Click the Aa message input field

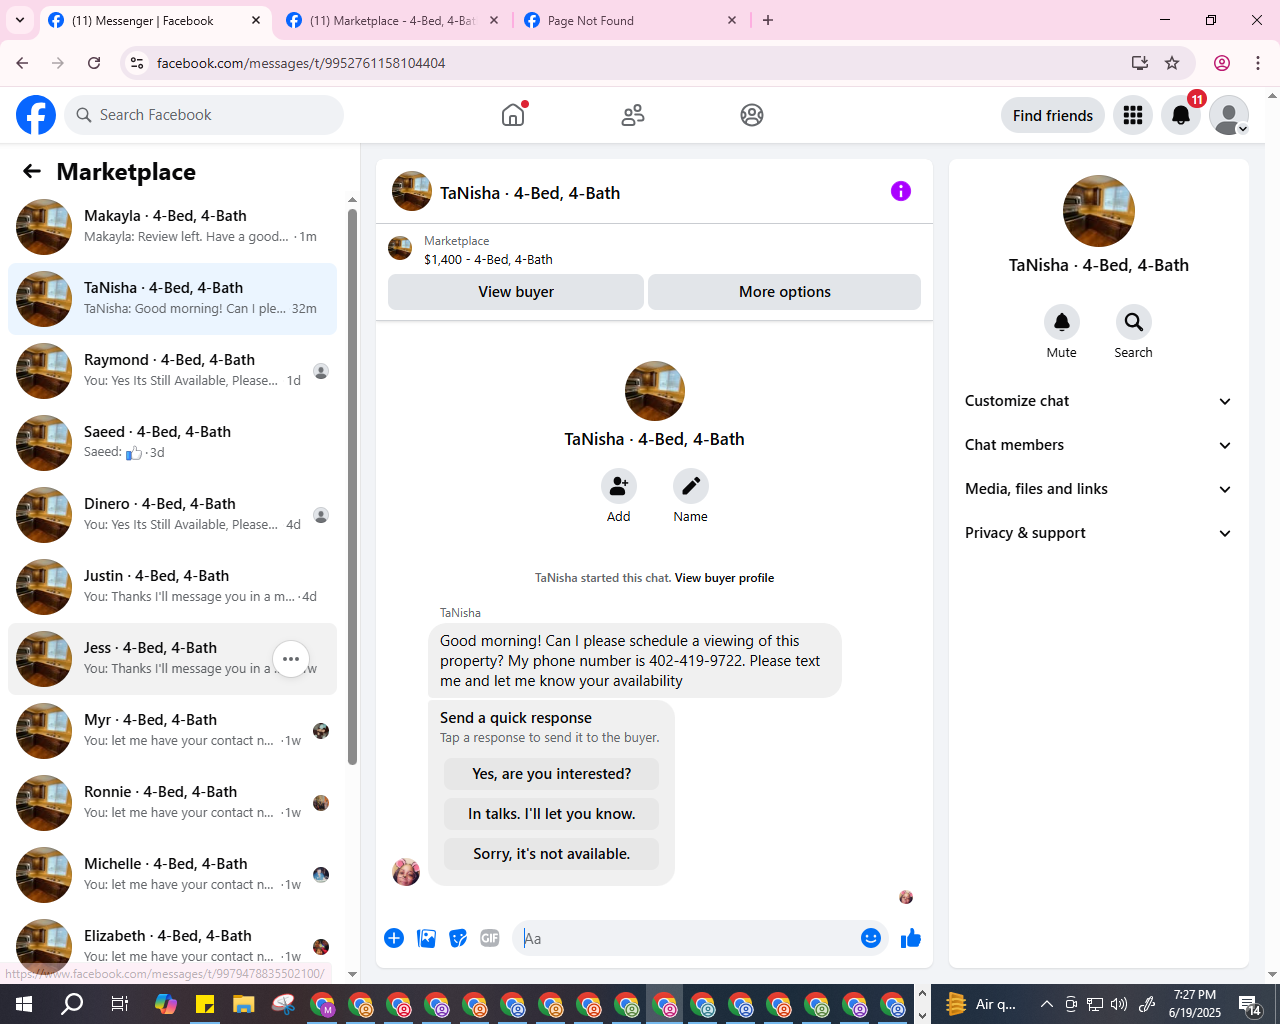coord(685,938)
